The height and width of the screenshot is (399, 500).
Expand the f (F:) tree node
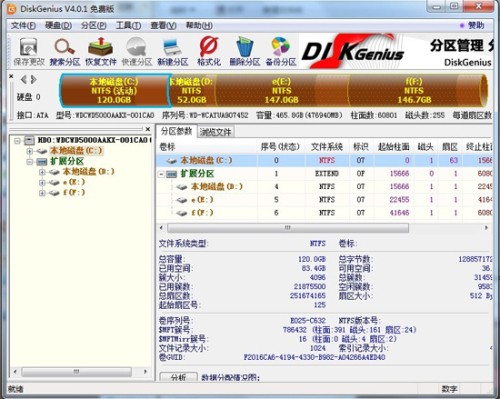click(42, 193)
